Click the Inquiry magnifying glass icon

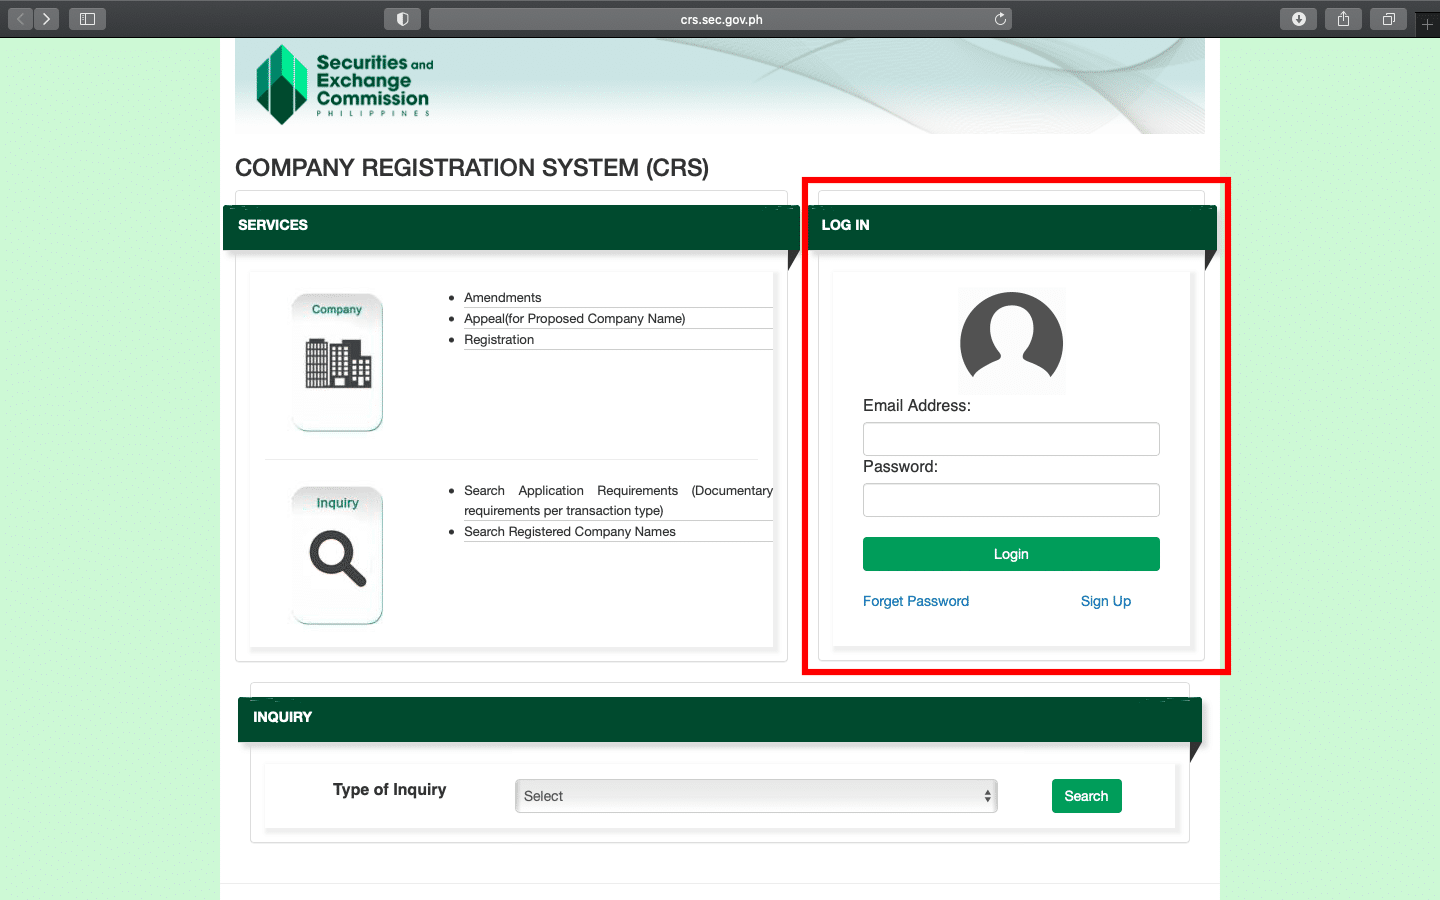(x=337, y=556)
